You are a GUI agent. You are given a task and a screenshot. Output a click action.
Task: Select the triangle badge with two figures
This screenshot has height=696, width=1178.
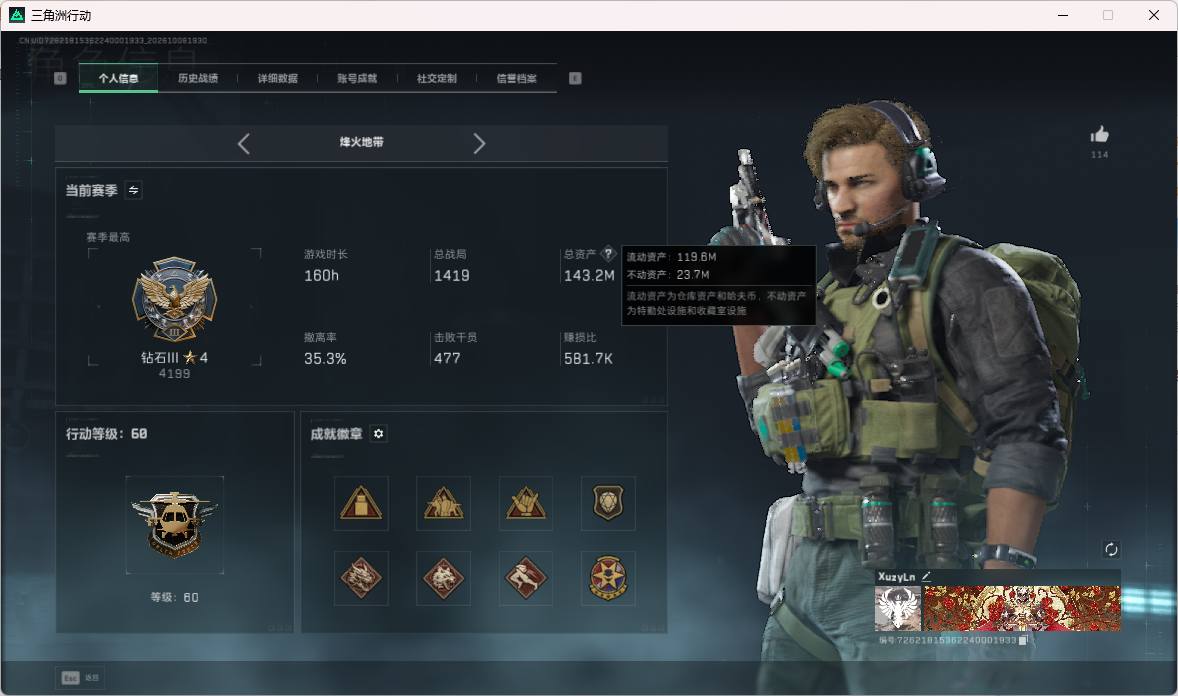tap(443, 503)
